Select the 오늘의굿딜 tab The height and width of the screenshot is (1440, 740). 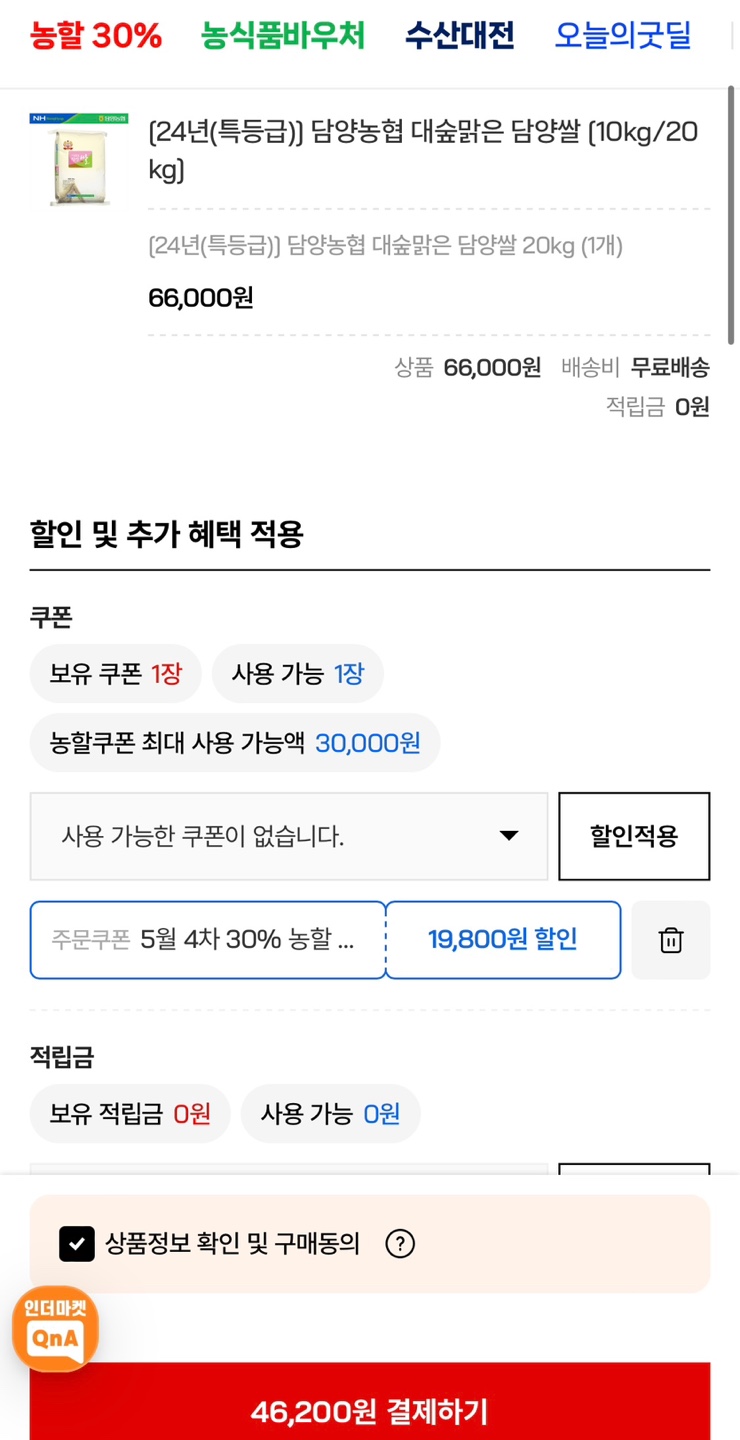(623, 37)
